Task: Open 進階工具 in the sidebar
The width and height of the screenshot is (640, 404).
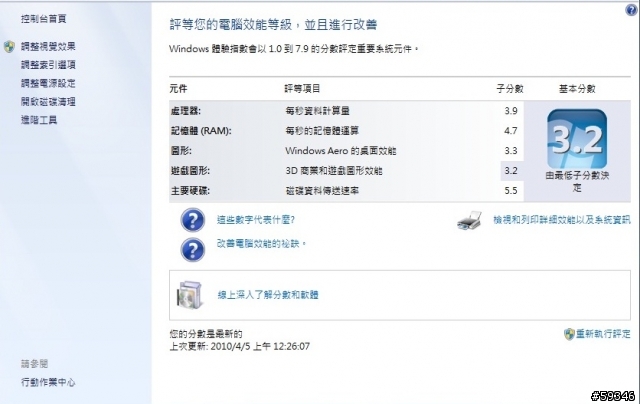Action: coord(39,120)
